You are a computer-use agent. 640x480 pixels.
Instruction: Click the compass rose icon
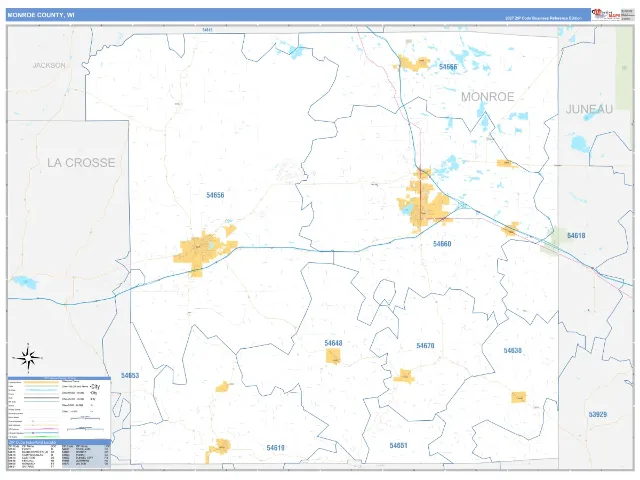[x=28, y=358]
